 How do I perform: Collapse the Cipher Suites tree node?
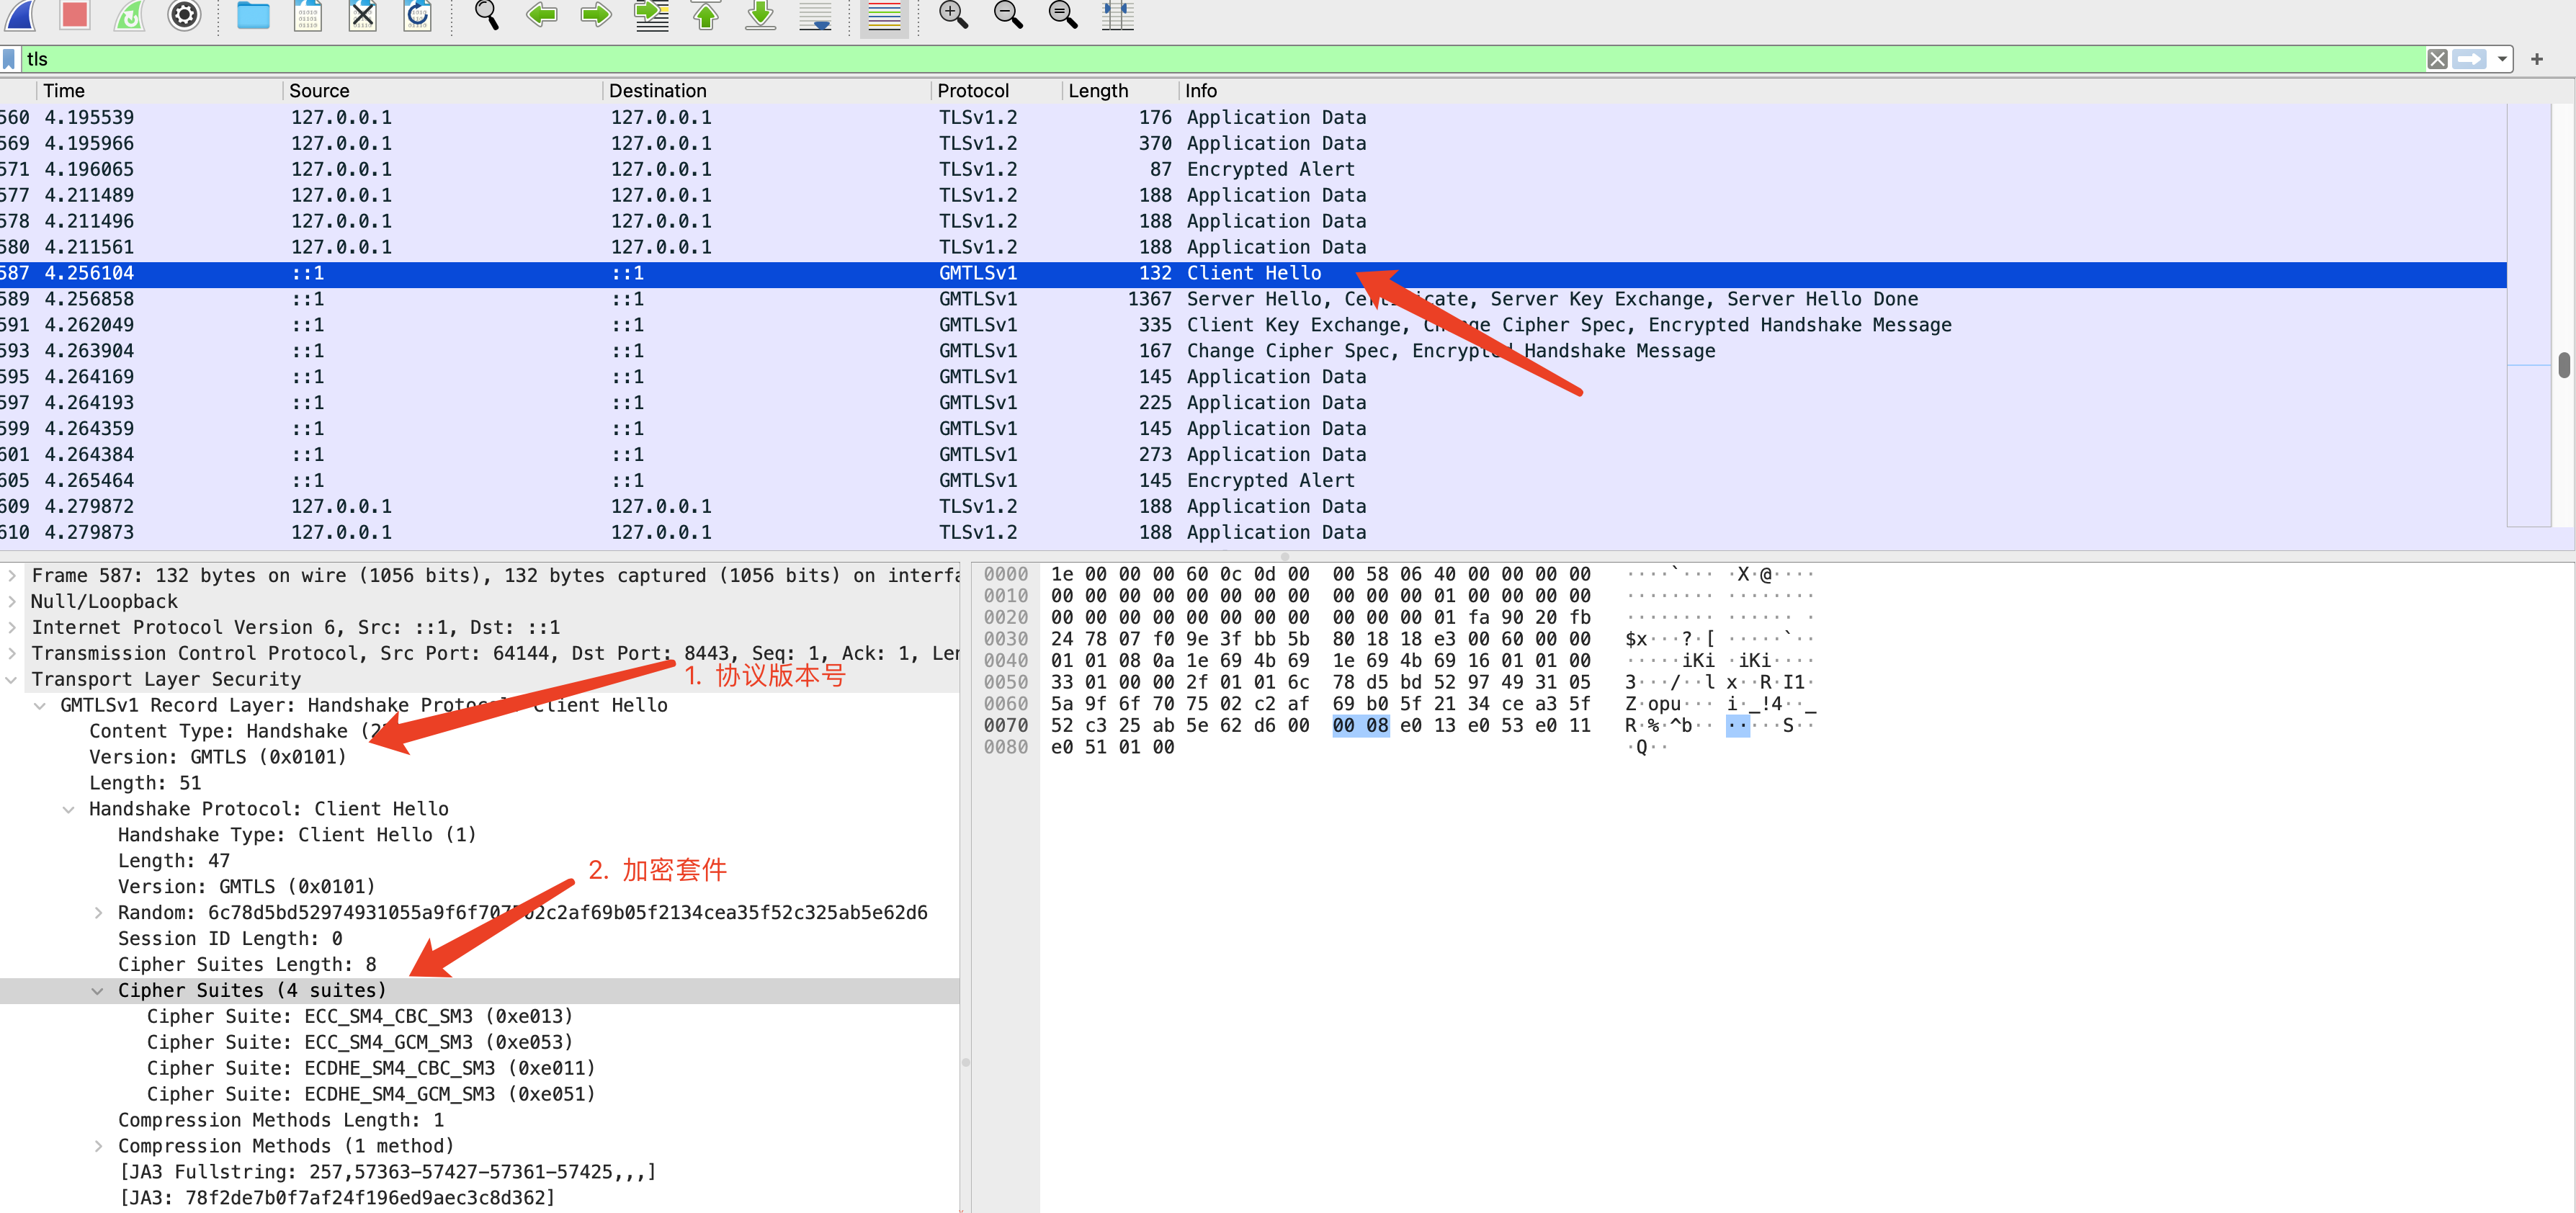coord(97,991)
